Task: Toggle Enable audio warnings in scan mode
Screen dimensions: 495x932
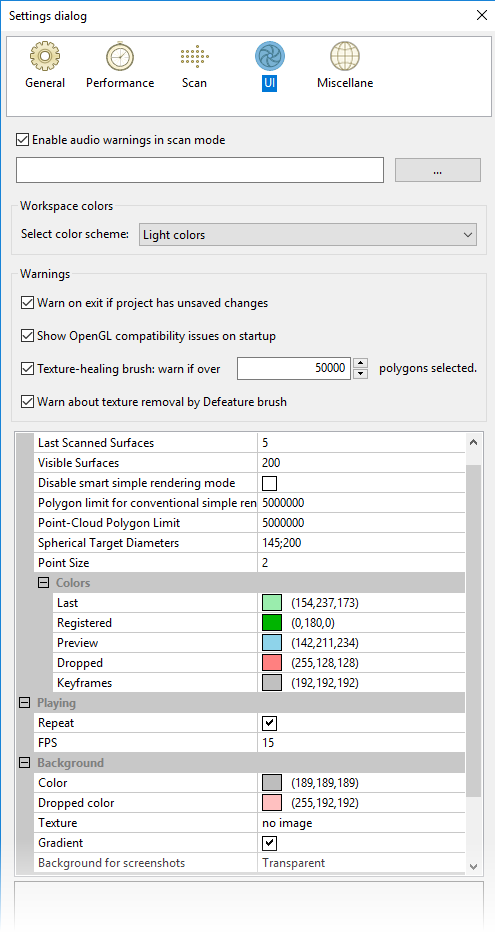Action: tap(23, 140)
